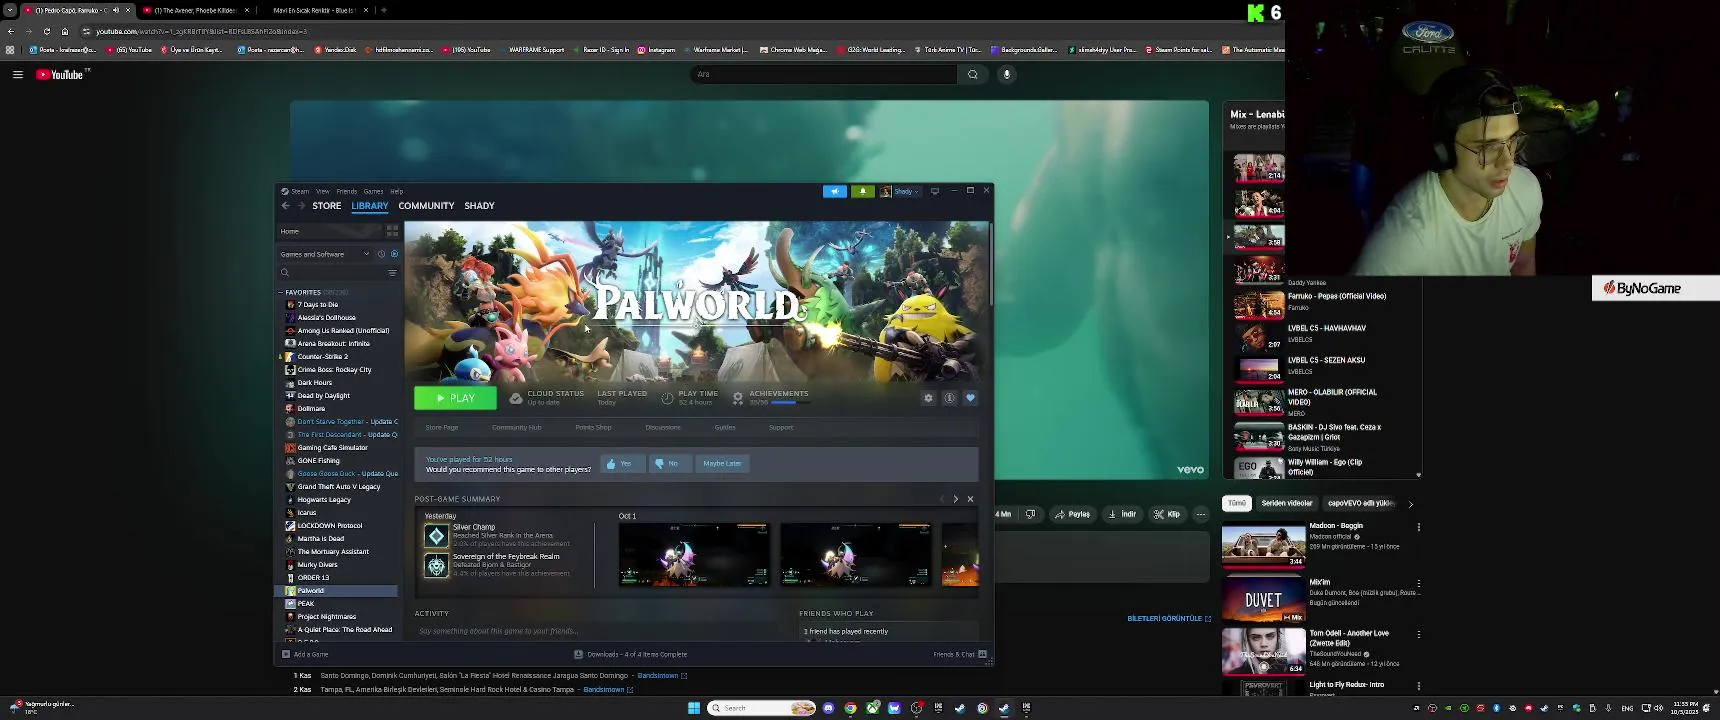Toggle Palworld favorite heart icon

(970, 398)
